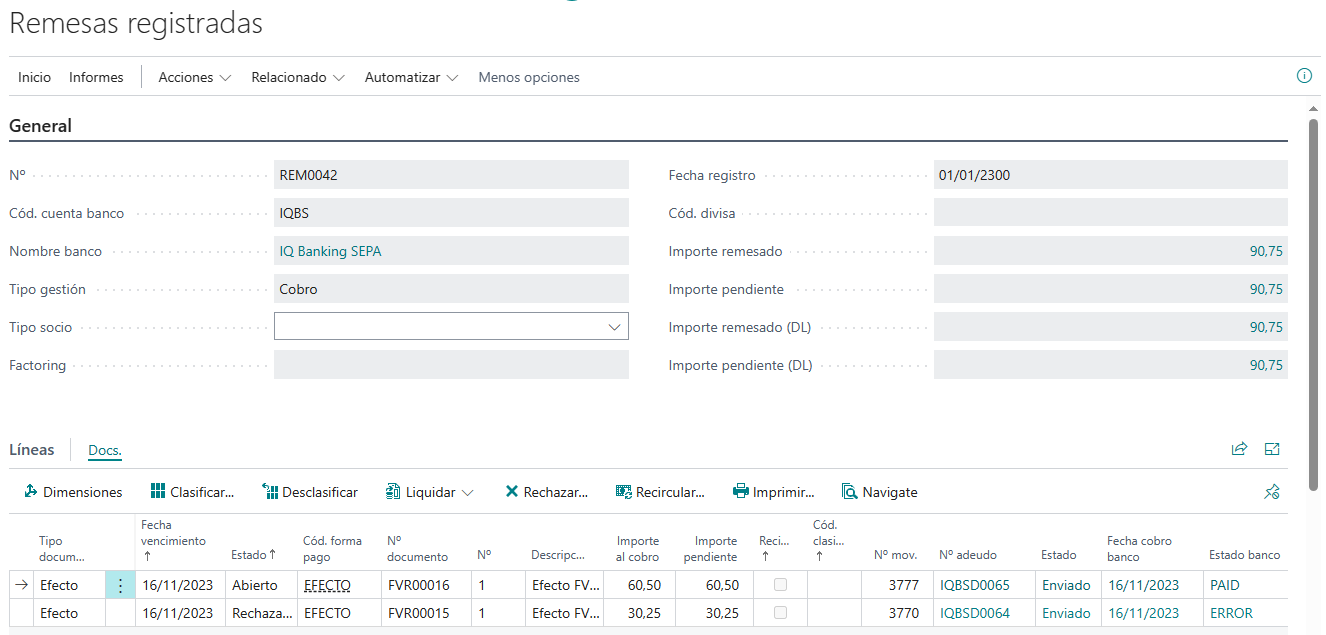The image size is (1326, 635).
Task: Click the Dimensiones icon in lines toolbar
Action: (x=31, y=492)
